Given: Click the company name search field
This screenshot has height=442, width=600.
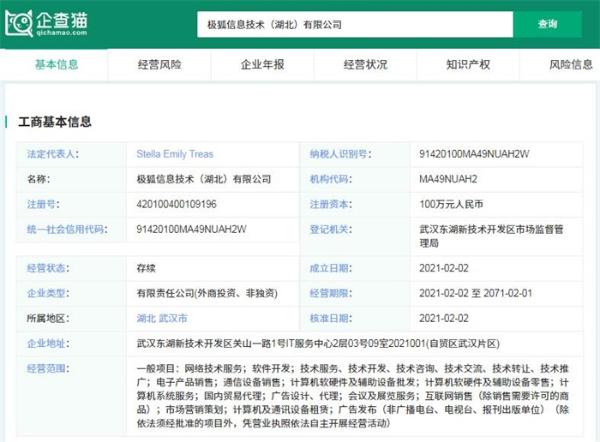Looking at the screenshot, I should point(355,24).
